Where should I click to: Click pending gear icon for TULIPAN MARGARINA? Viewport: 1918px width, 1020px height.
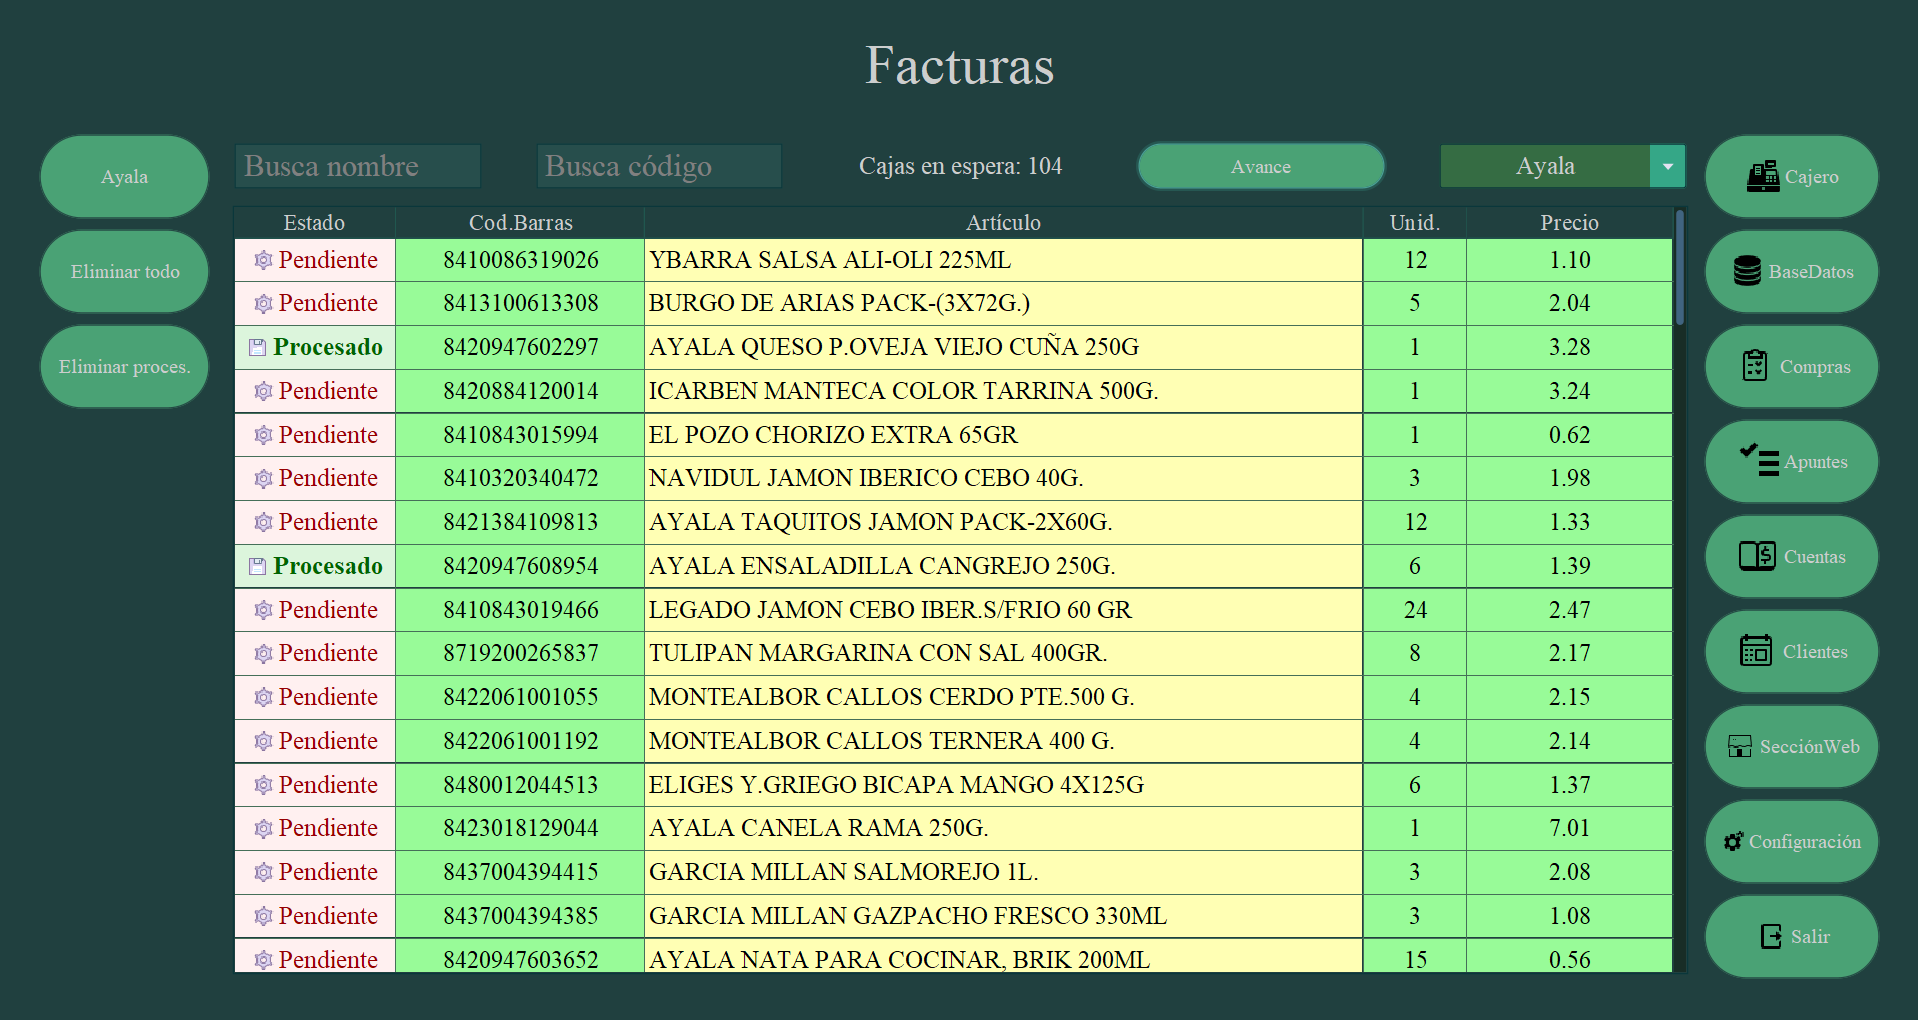pyautogui.click(x=263, y=653)
